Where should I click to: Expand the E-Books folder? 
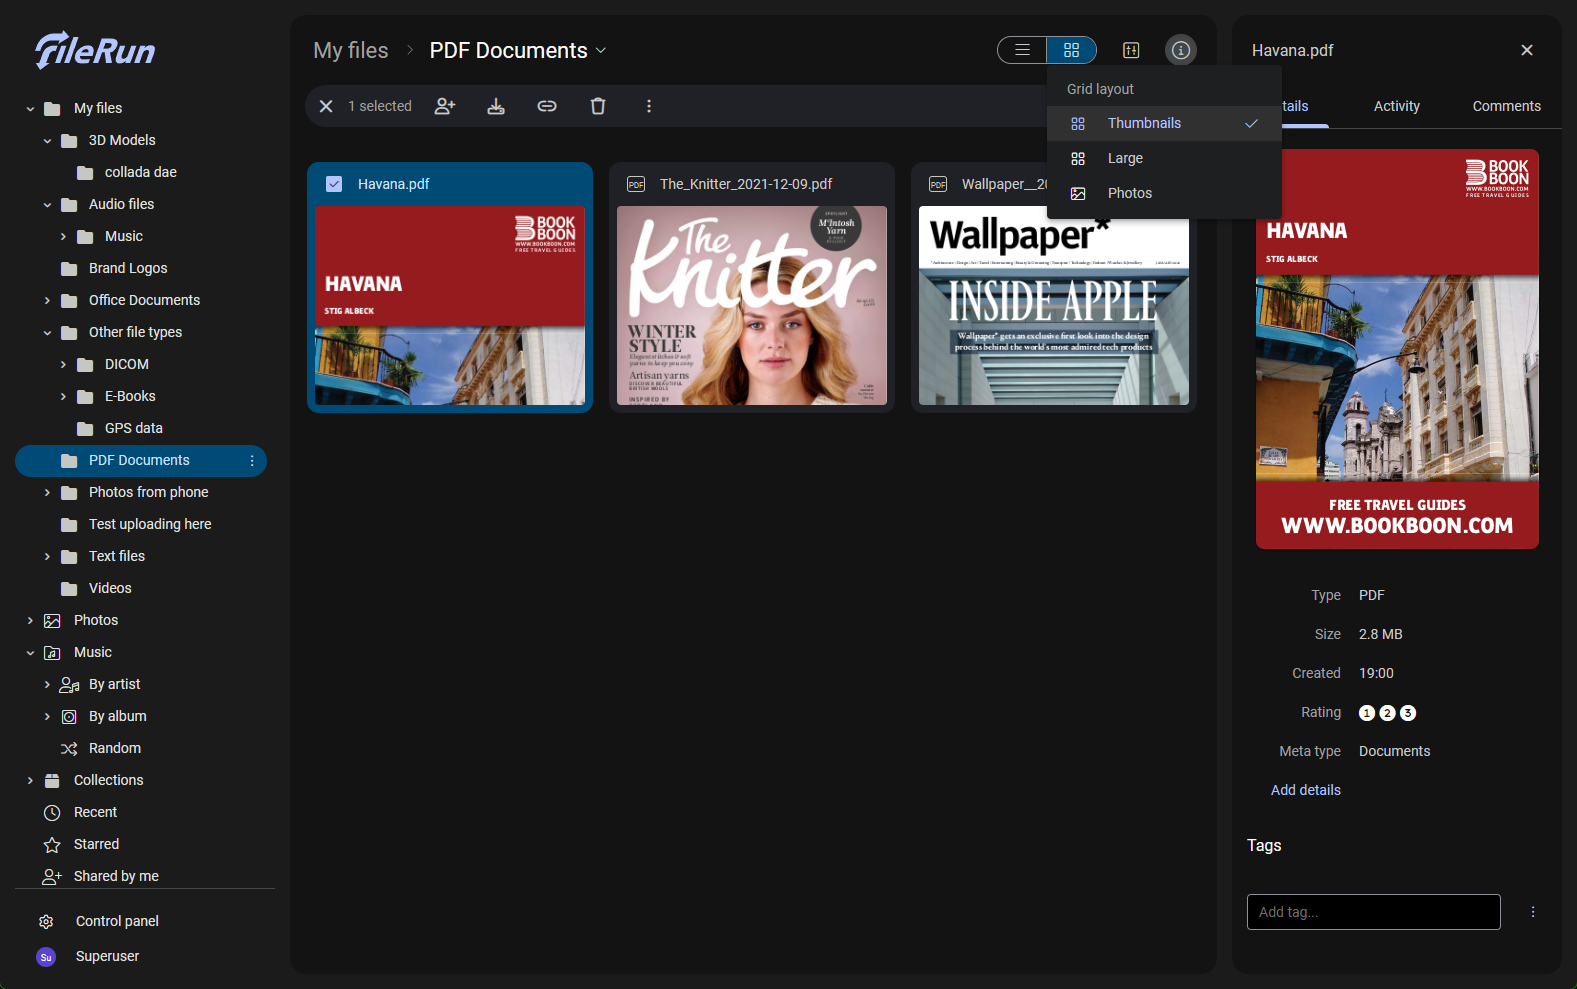[x=63, y=396]
